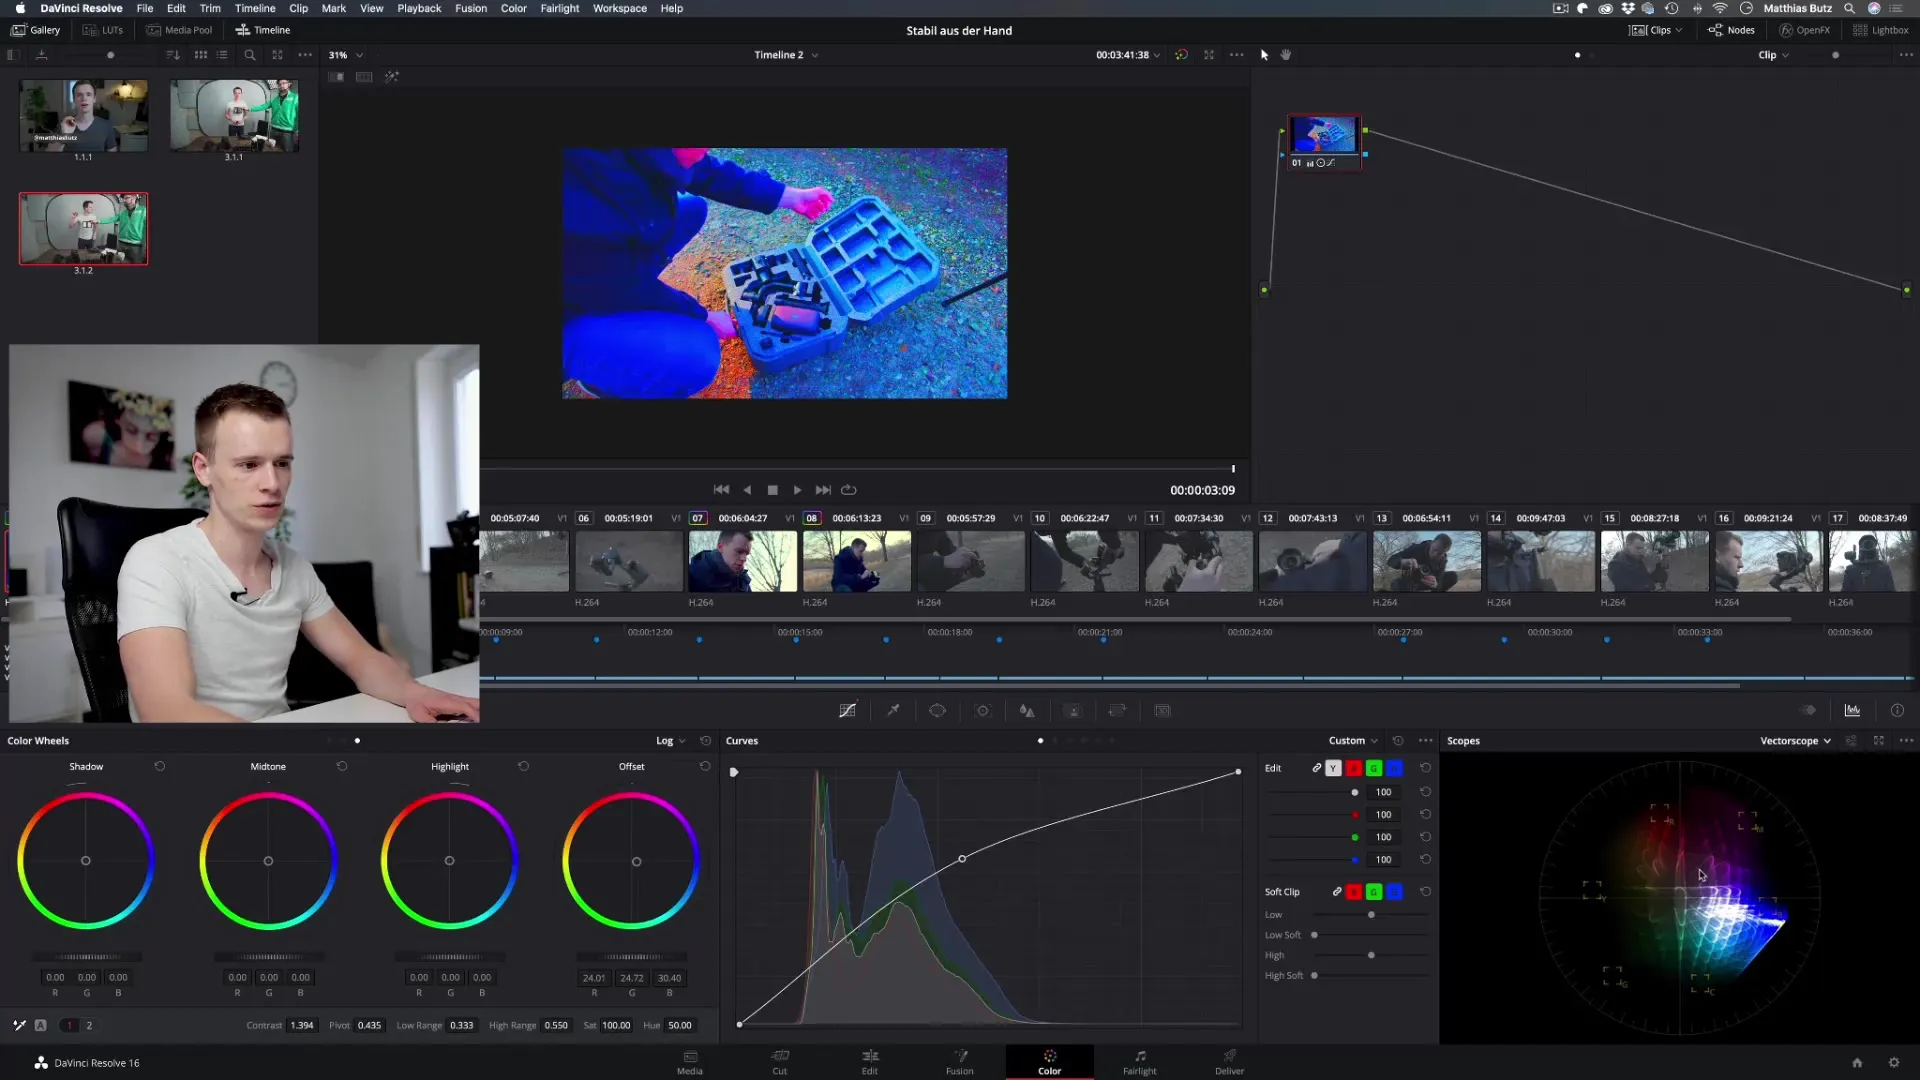Select the Qualifier eyedropper tool
1920x1080 pixels.
tap(893, 710)
